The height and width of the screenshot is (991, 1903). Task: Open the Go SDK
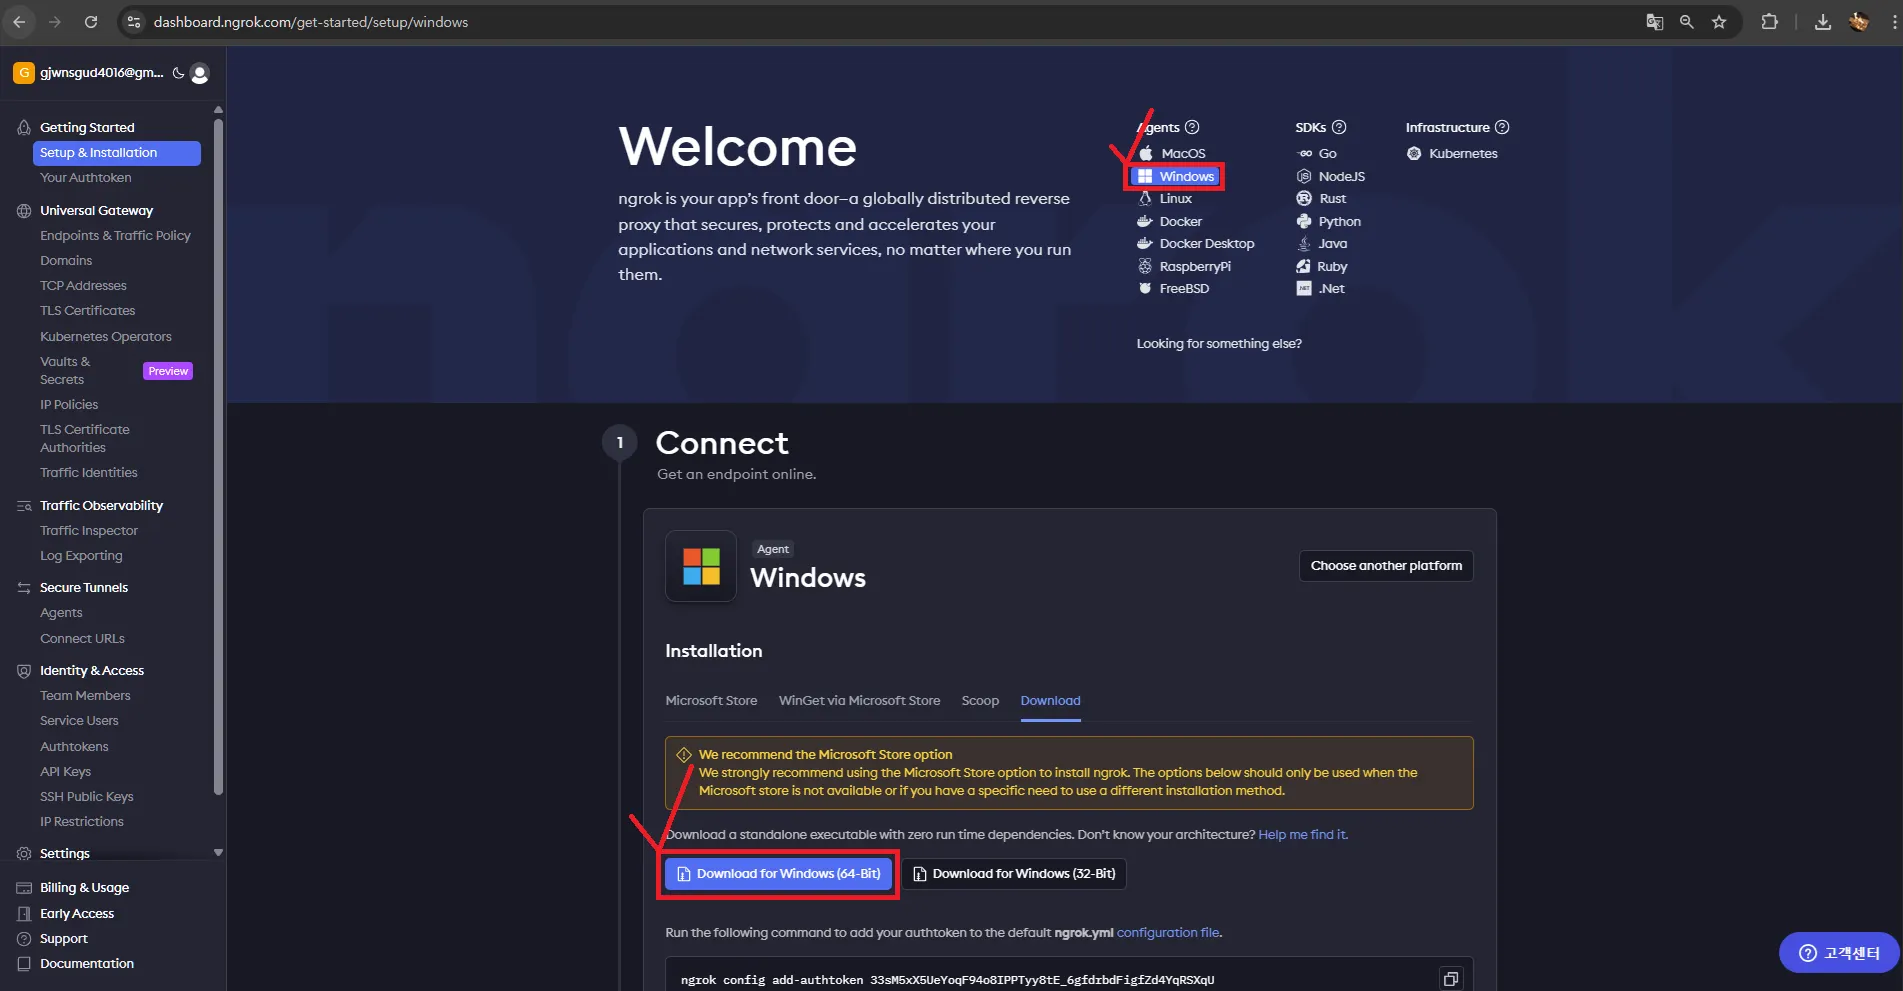[x=1317, y=153]
